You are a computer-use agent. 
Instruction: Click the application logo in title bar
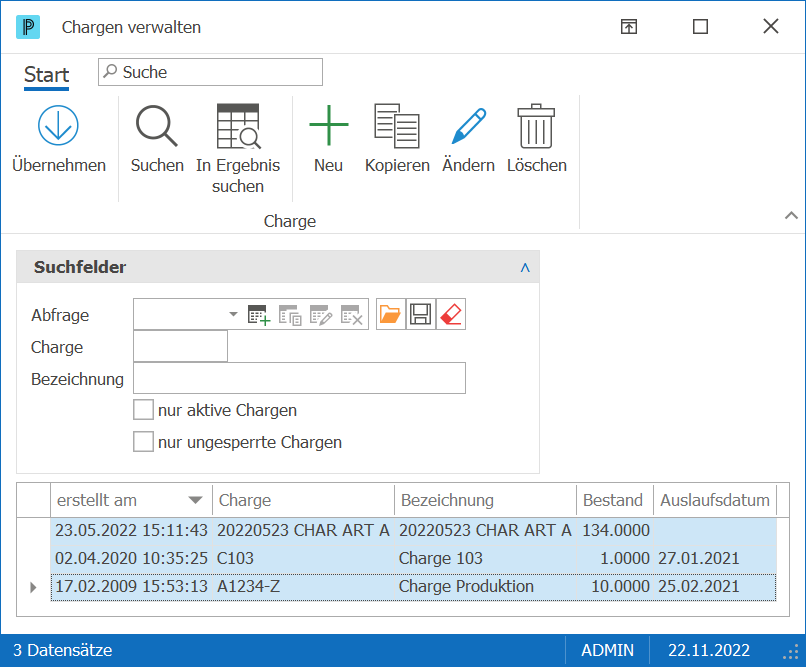(28, 27)
